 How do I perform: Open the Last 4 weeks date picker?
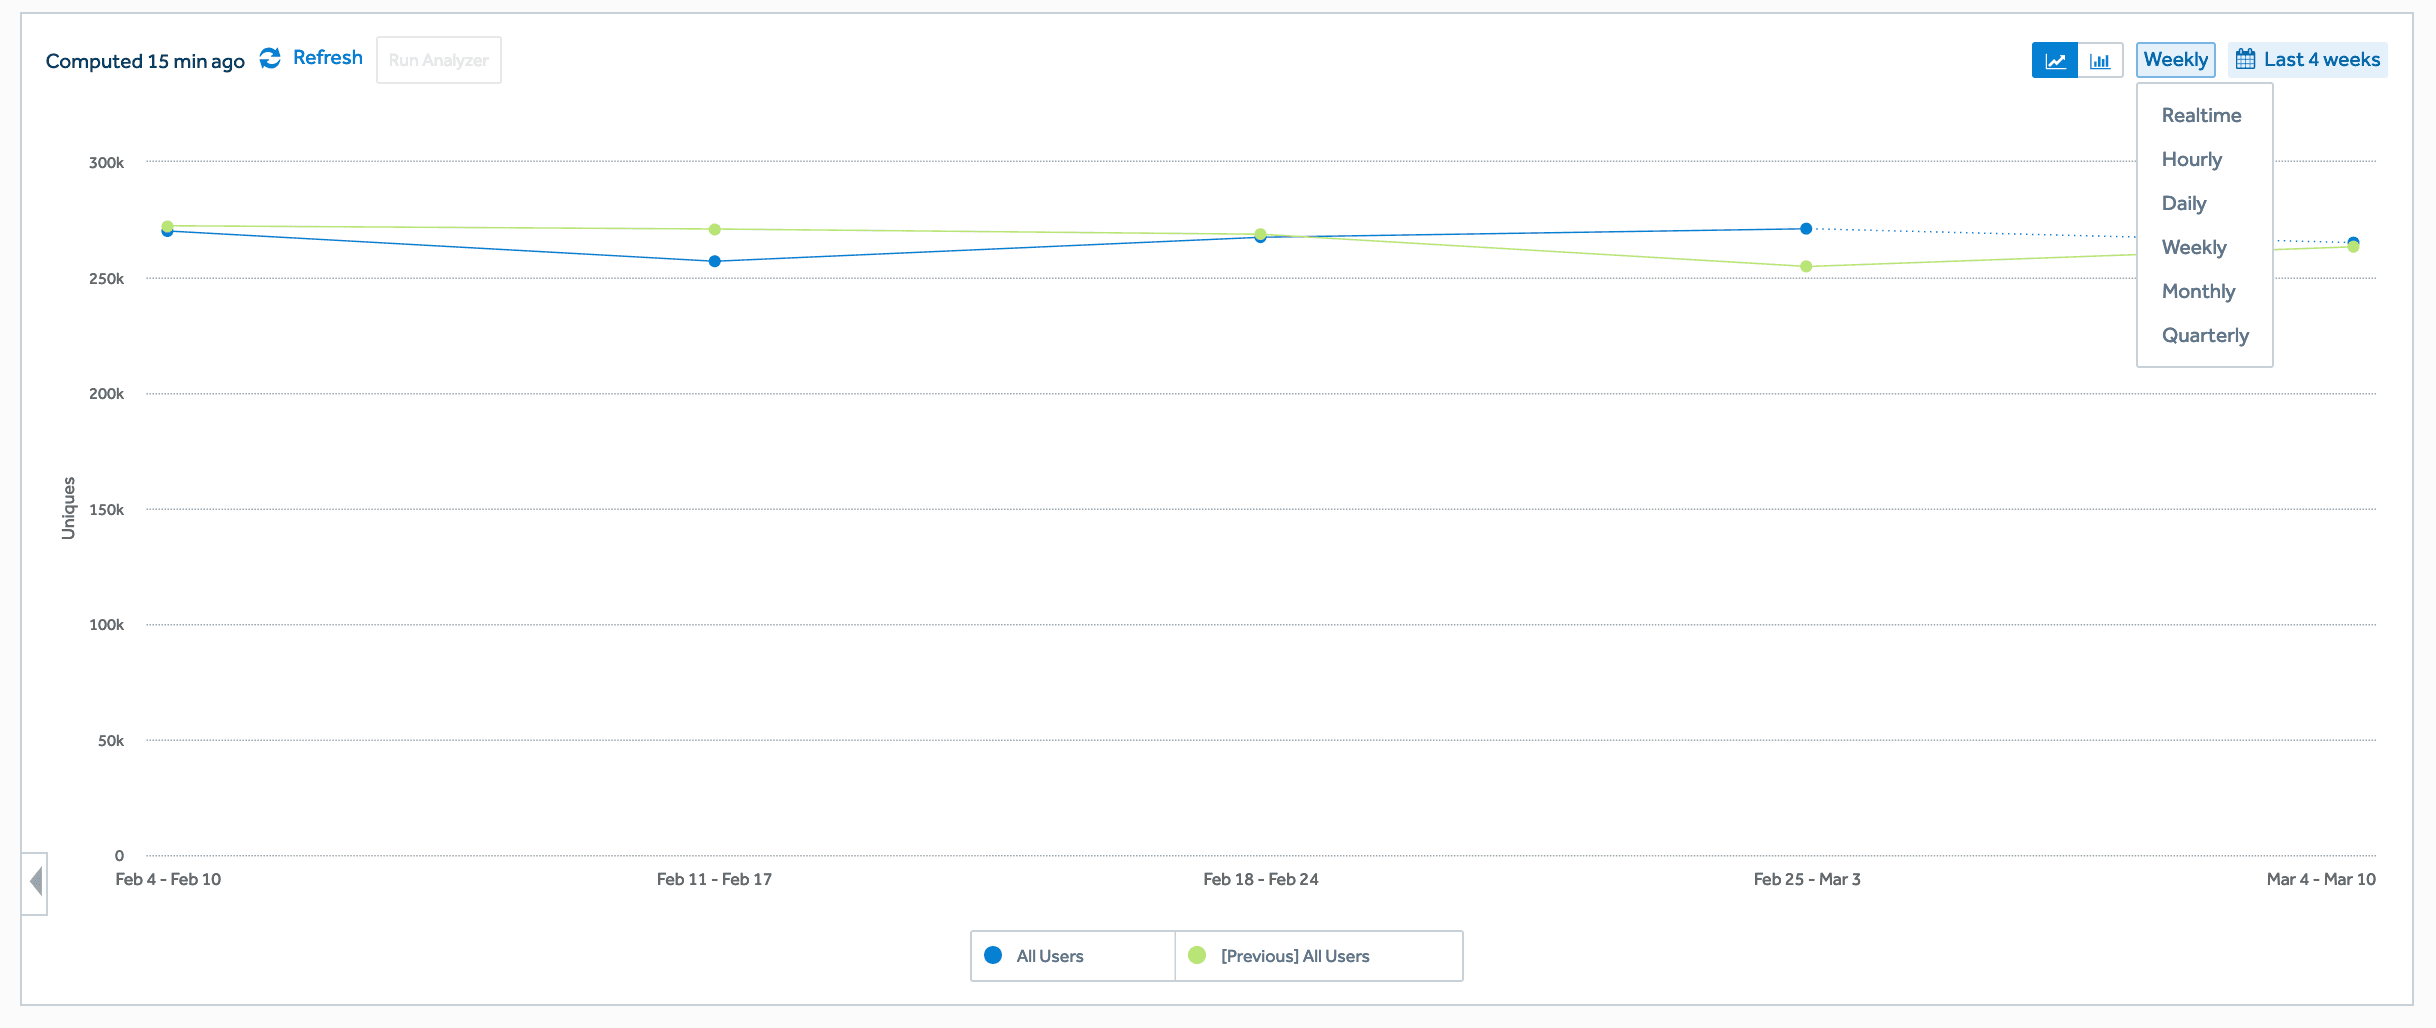(x=2321, y=60)
